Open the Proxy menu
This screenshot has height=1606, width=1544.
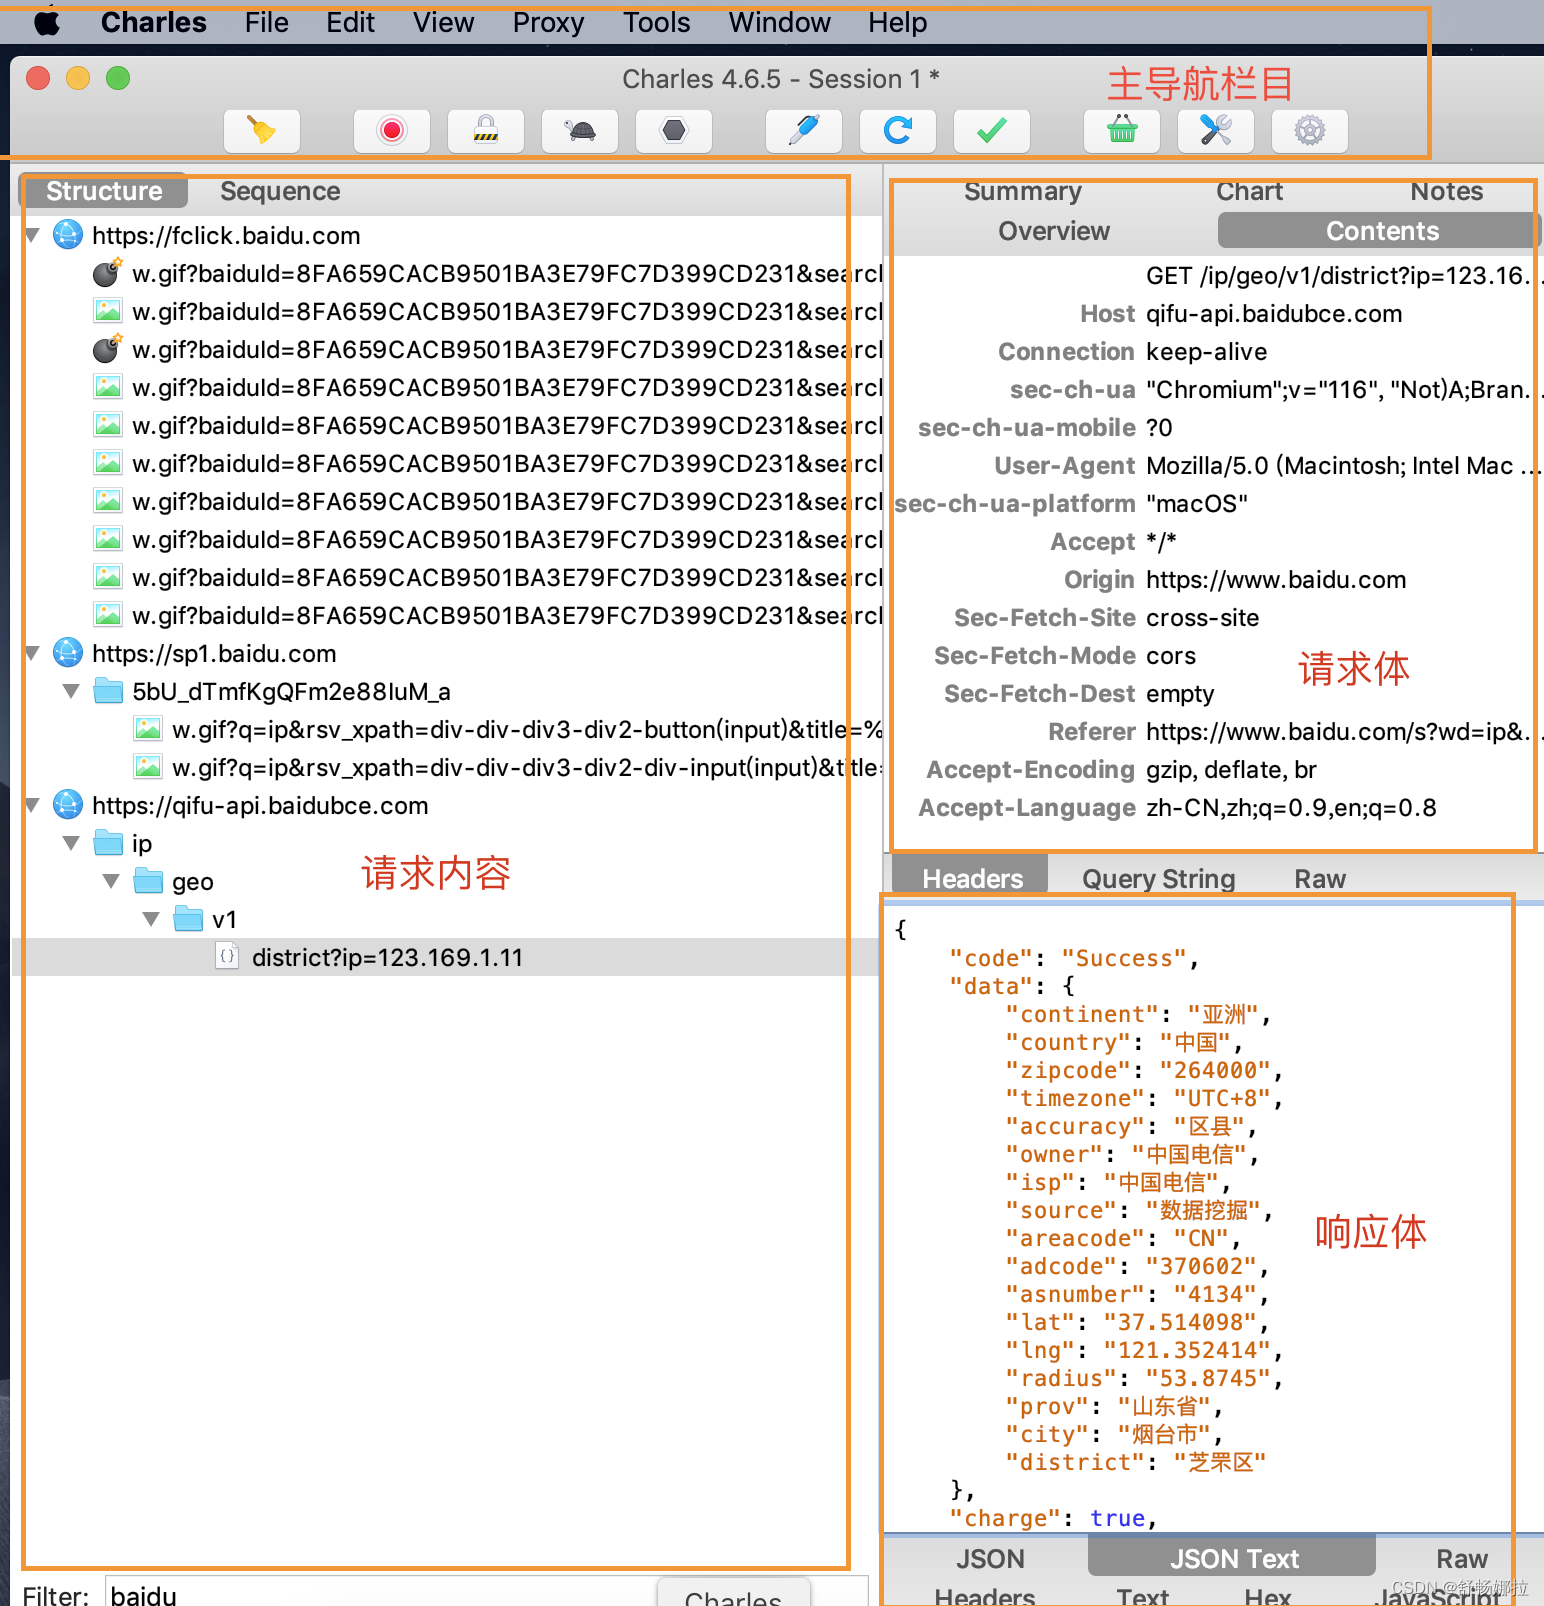(549, 22)
